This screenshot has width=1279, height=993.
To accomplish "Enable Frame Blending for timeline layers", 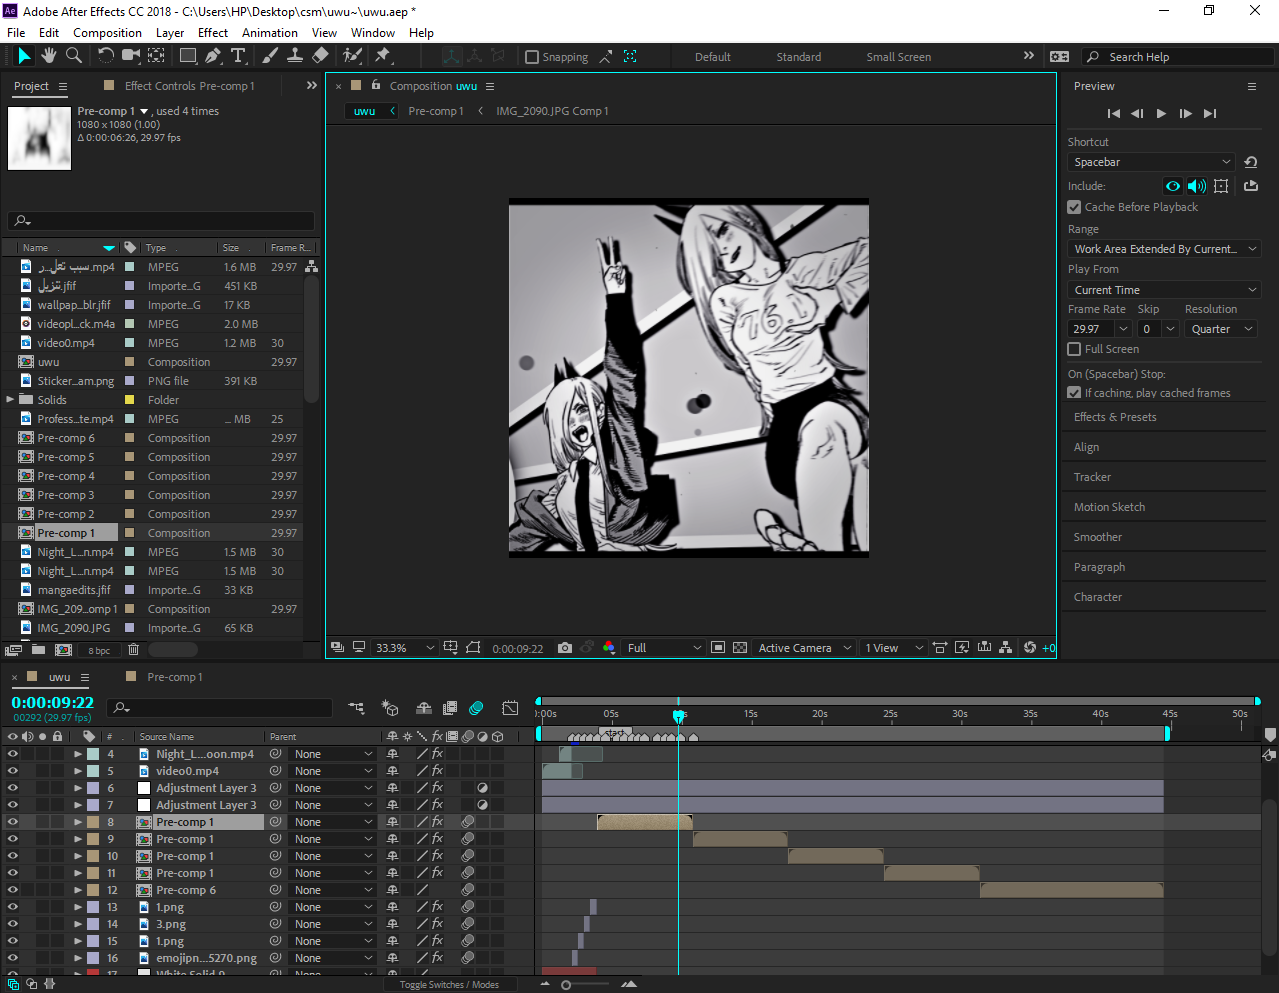I will [450, 708].
